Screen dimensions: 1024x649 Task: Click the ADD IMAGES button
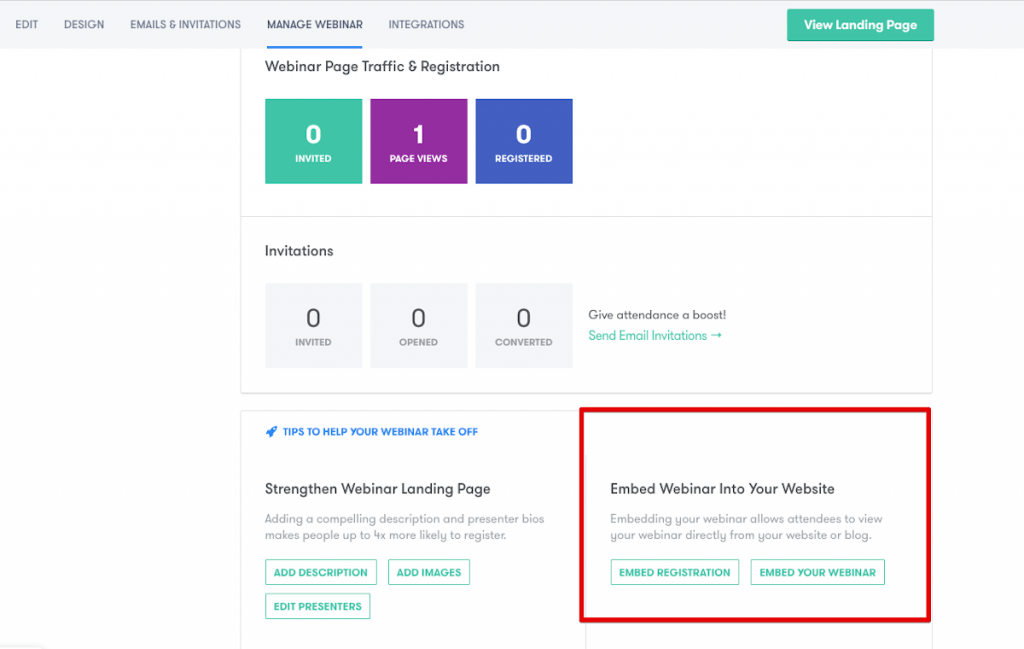(429, 572)
